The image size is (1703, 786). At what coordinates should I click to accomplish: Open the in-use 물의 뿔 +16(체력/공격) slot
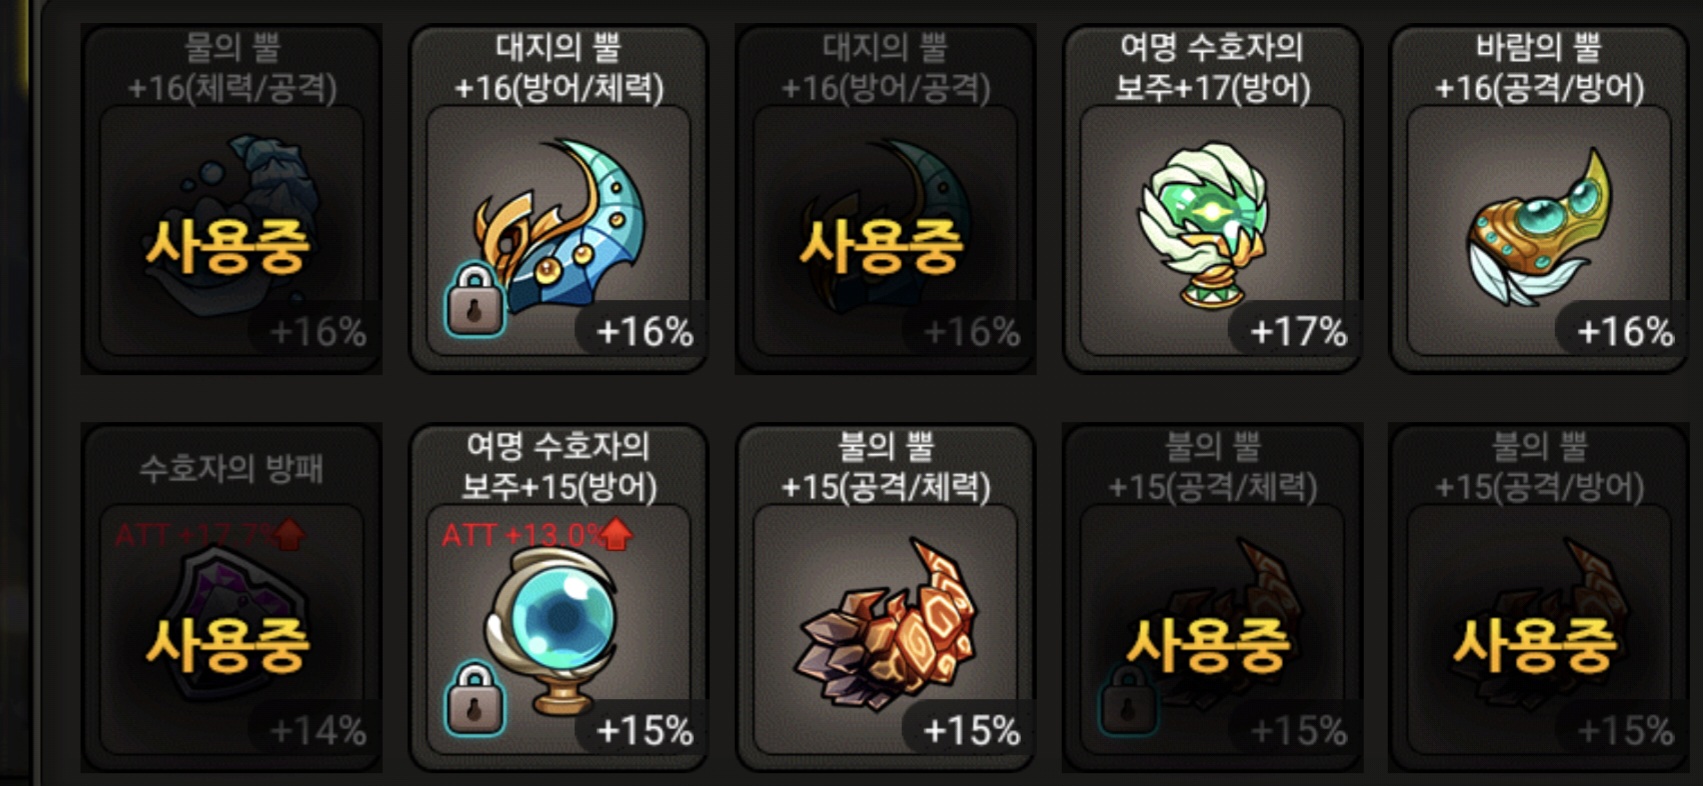pos(232,200)
